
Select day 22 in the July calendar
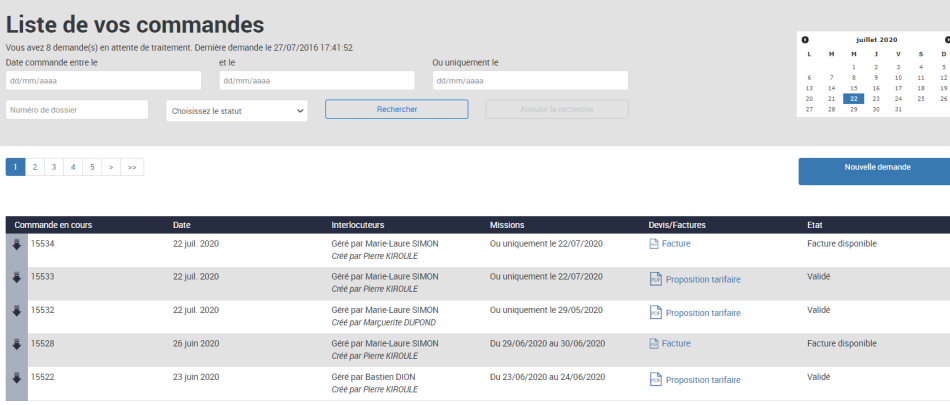pos(853,99)
